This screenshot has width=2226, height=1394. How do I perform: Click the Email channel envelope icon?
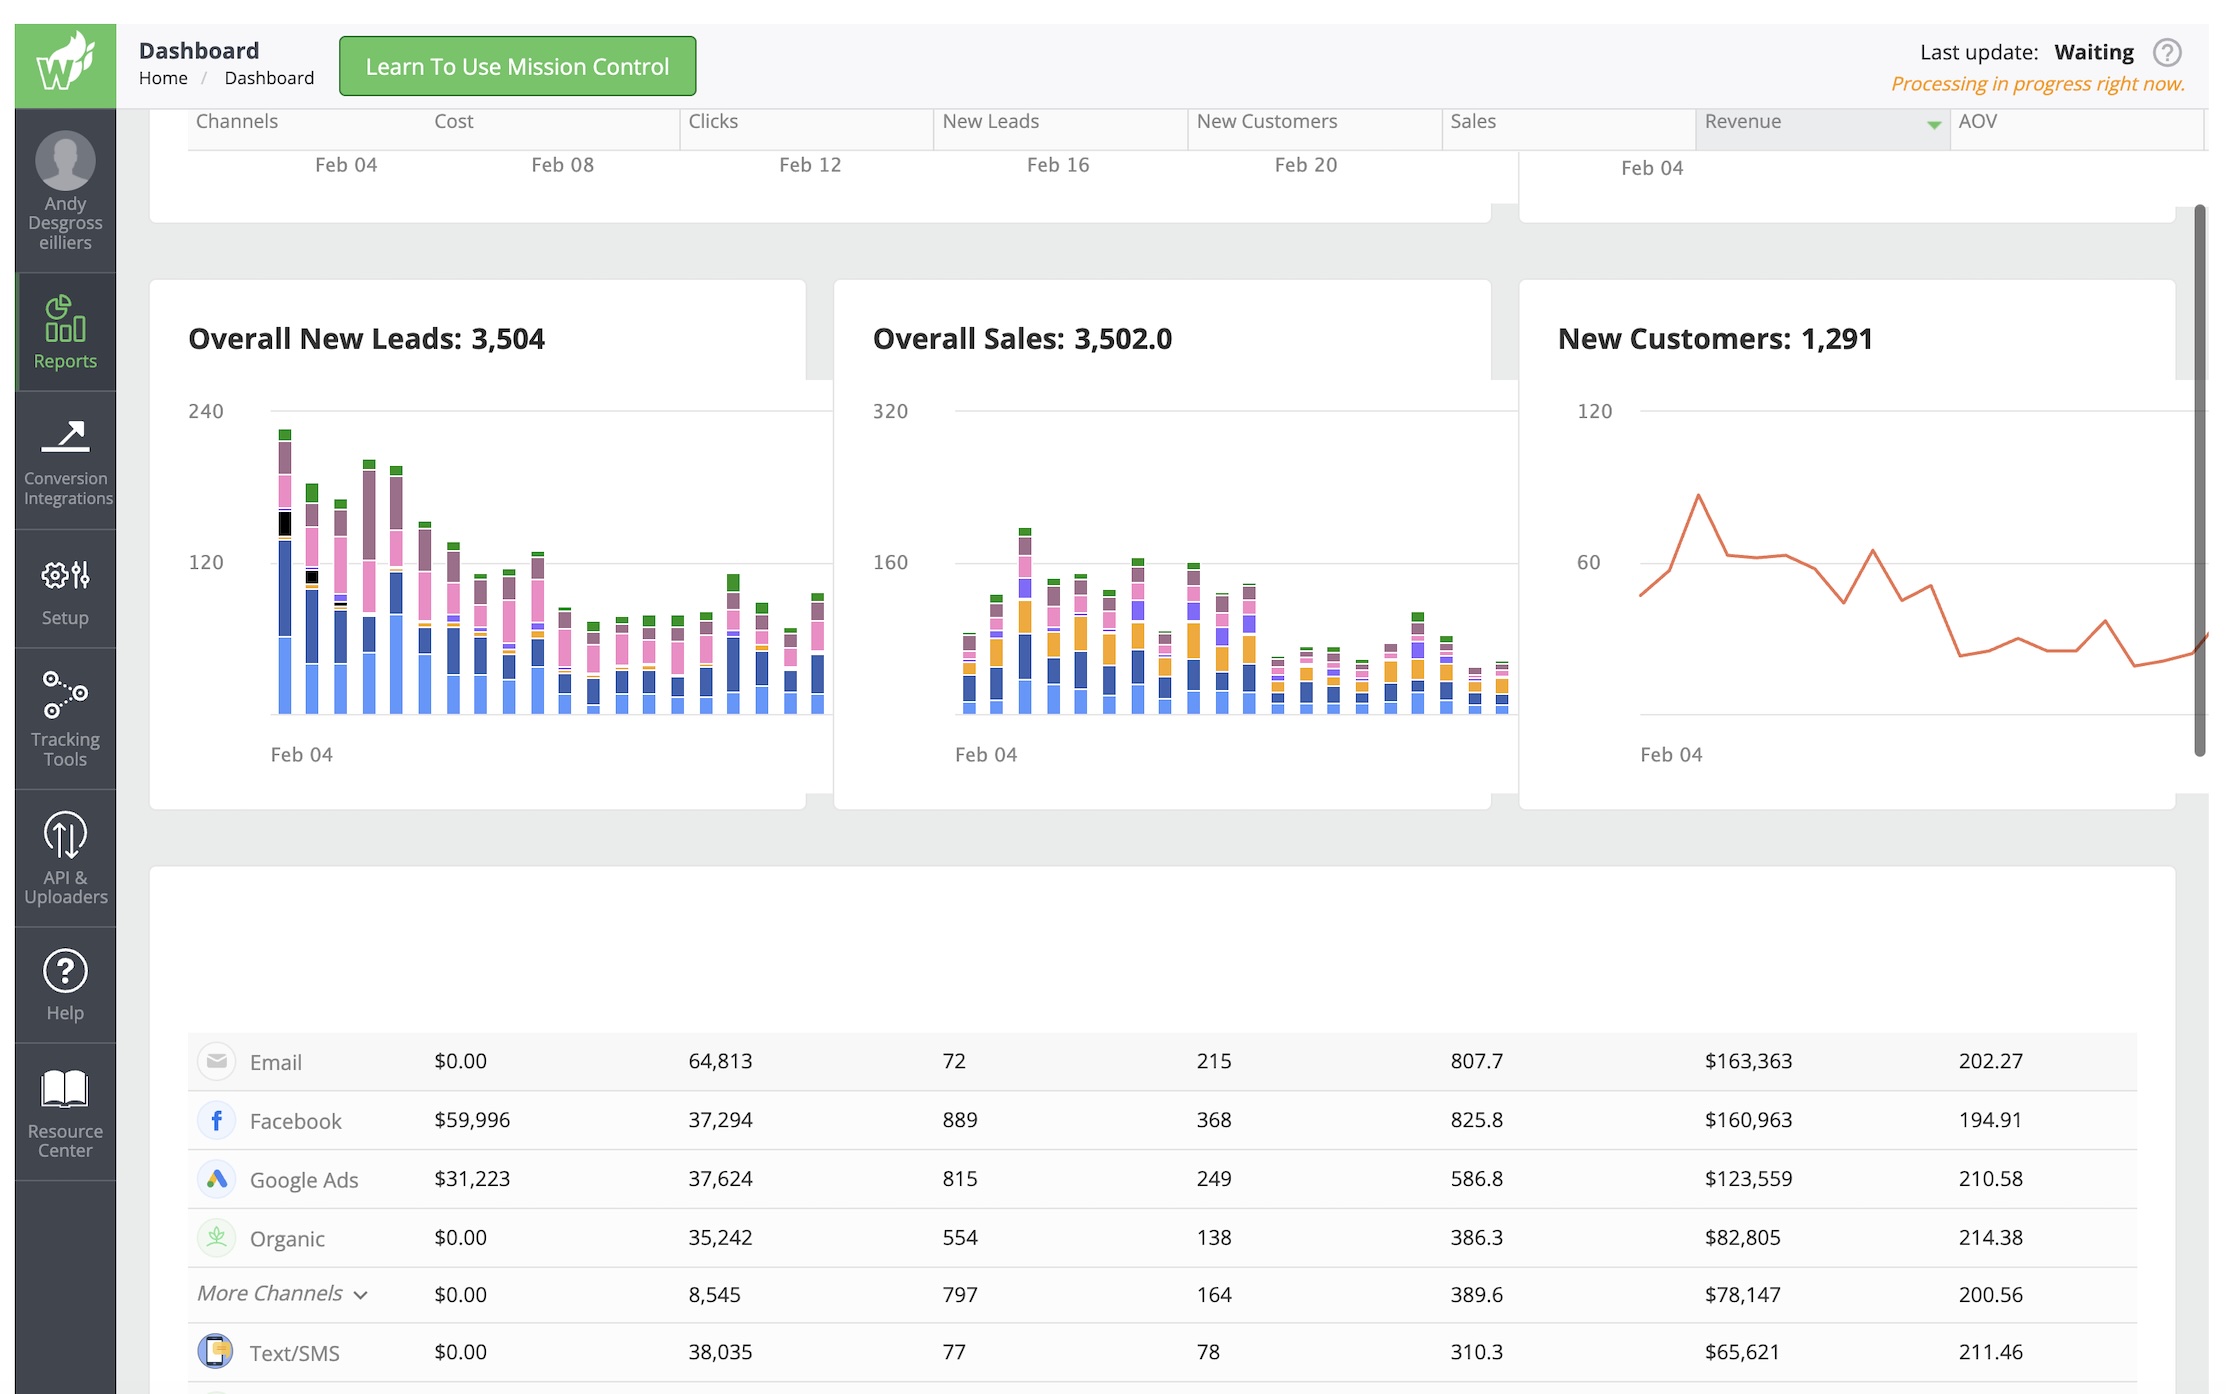[216, 1061]
